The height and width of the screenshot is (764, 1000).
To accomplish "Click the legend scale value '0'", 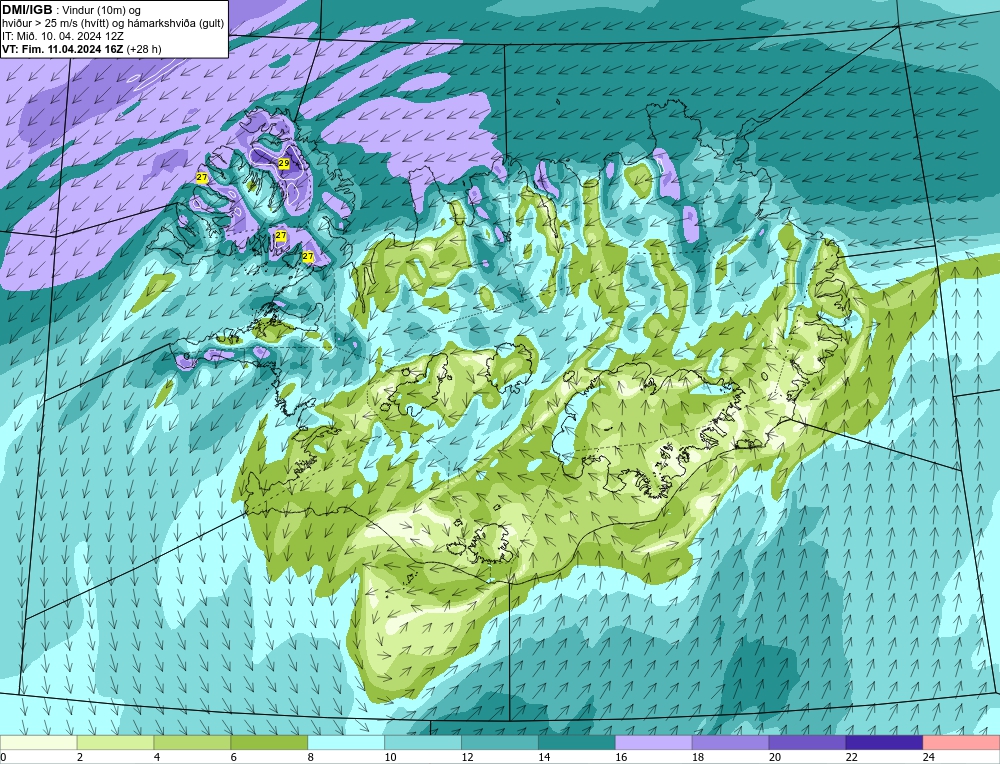I will [3, 757].
